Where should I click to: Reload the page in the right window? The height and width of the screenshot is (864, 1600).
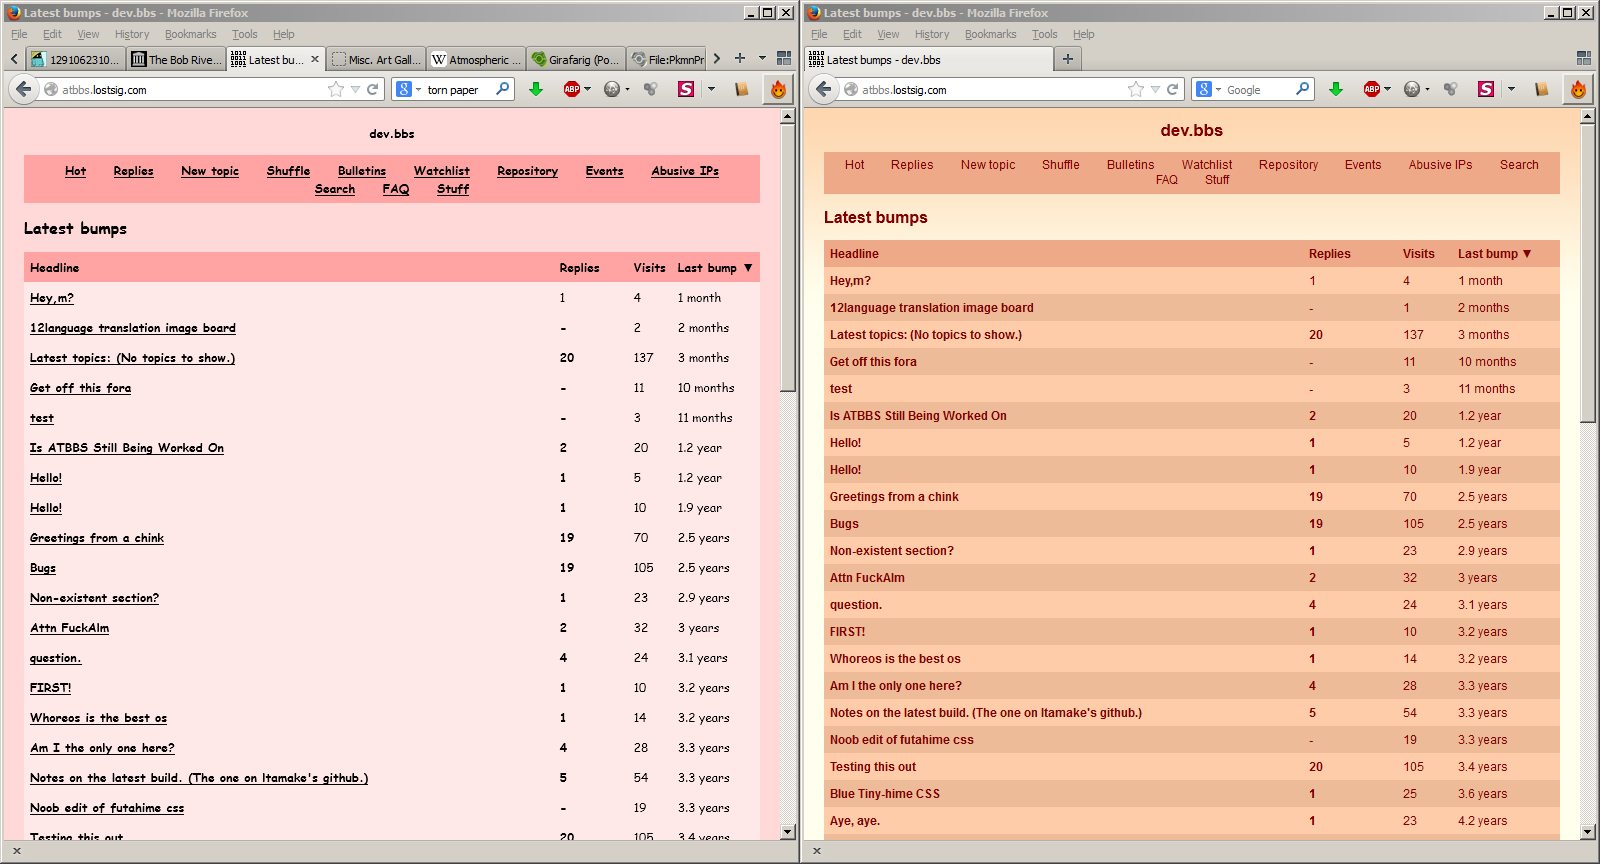[x=1172, y=89]
